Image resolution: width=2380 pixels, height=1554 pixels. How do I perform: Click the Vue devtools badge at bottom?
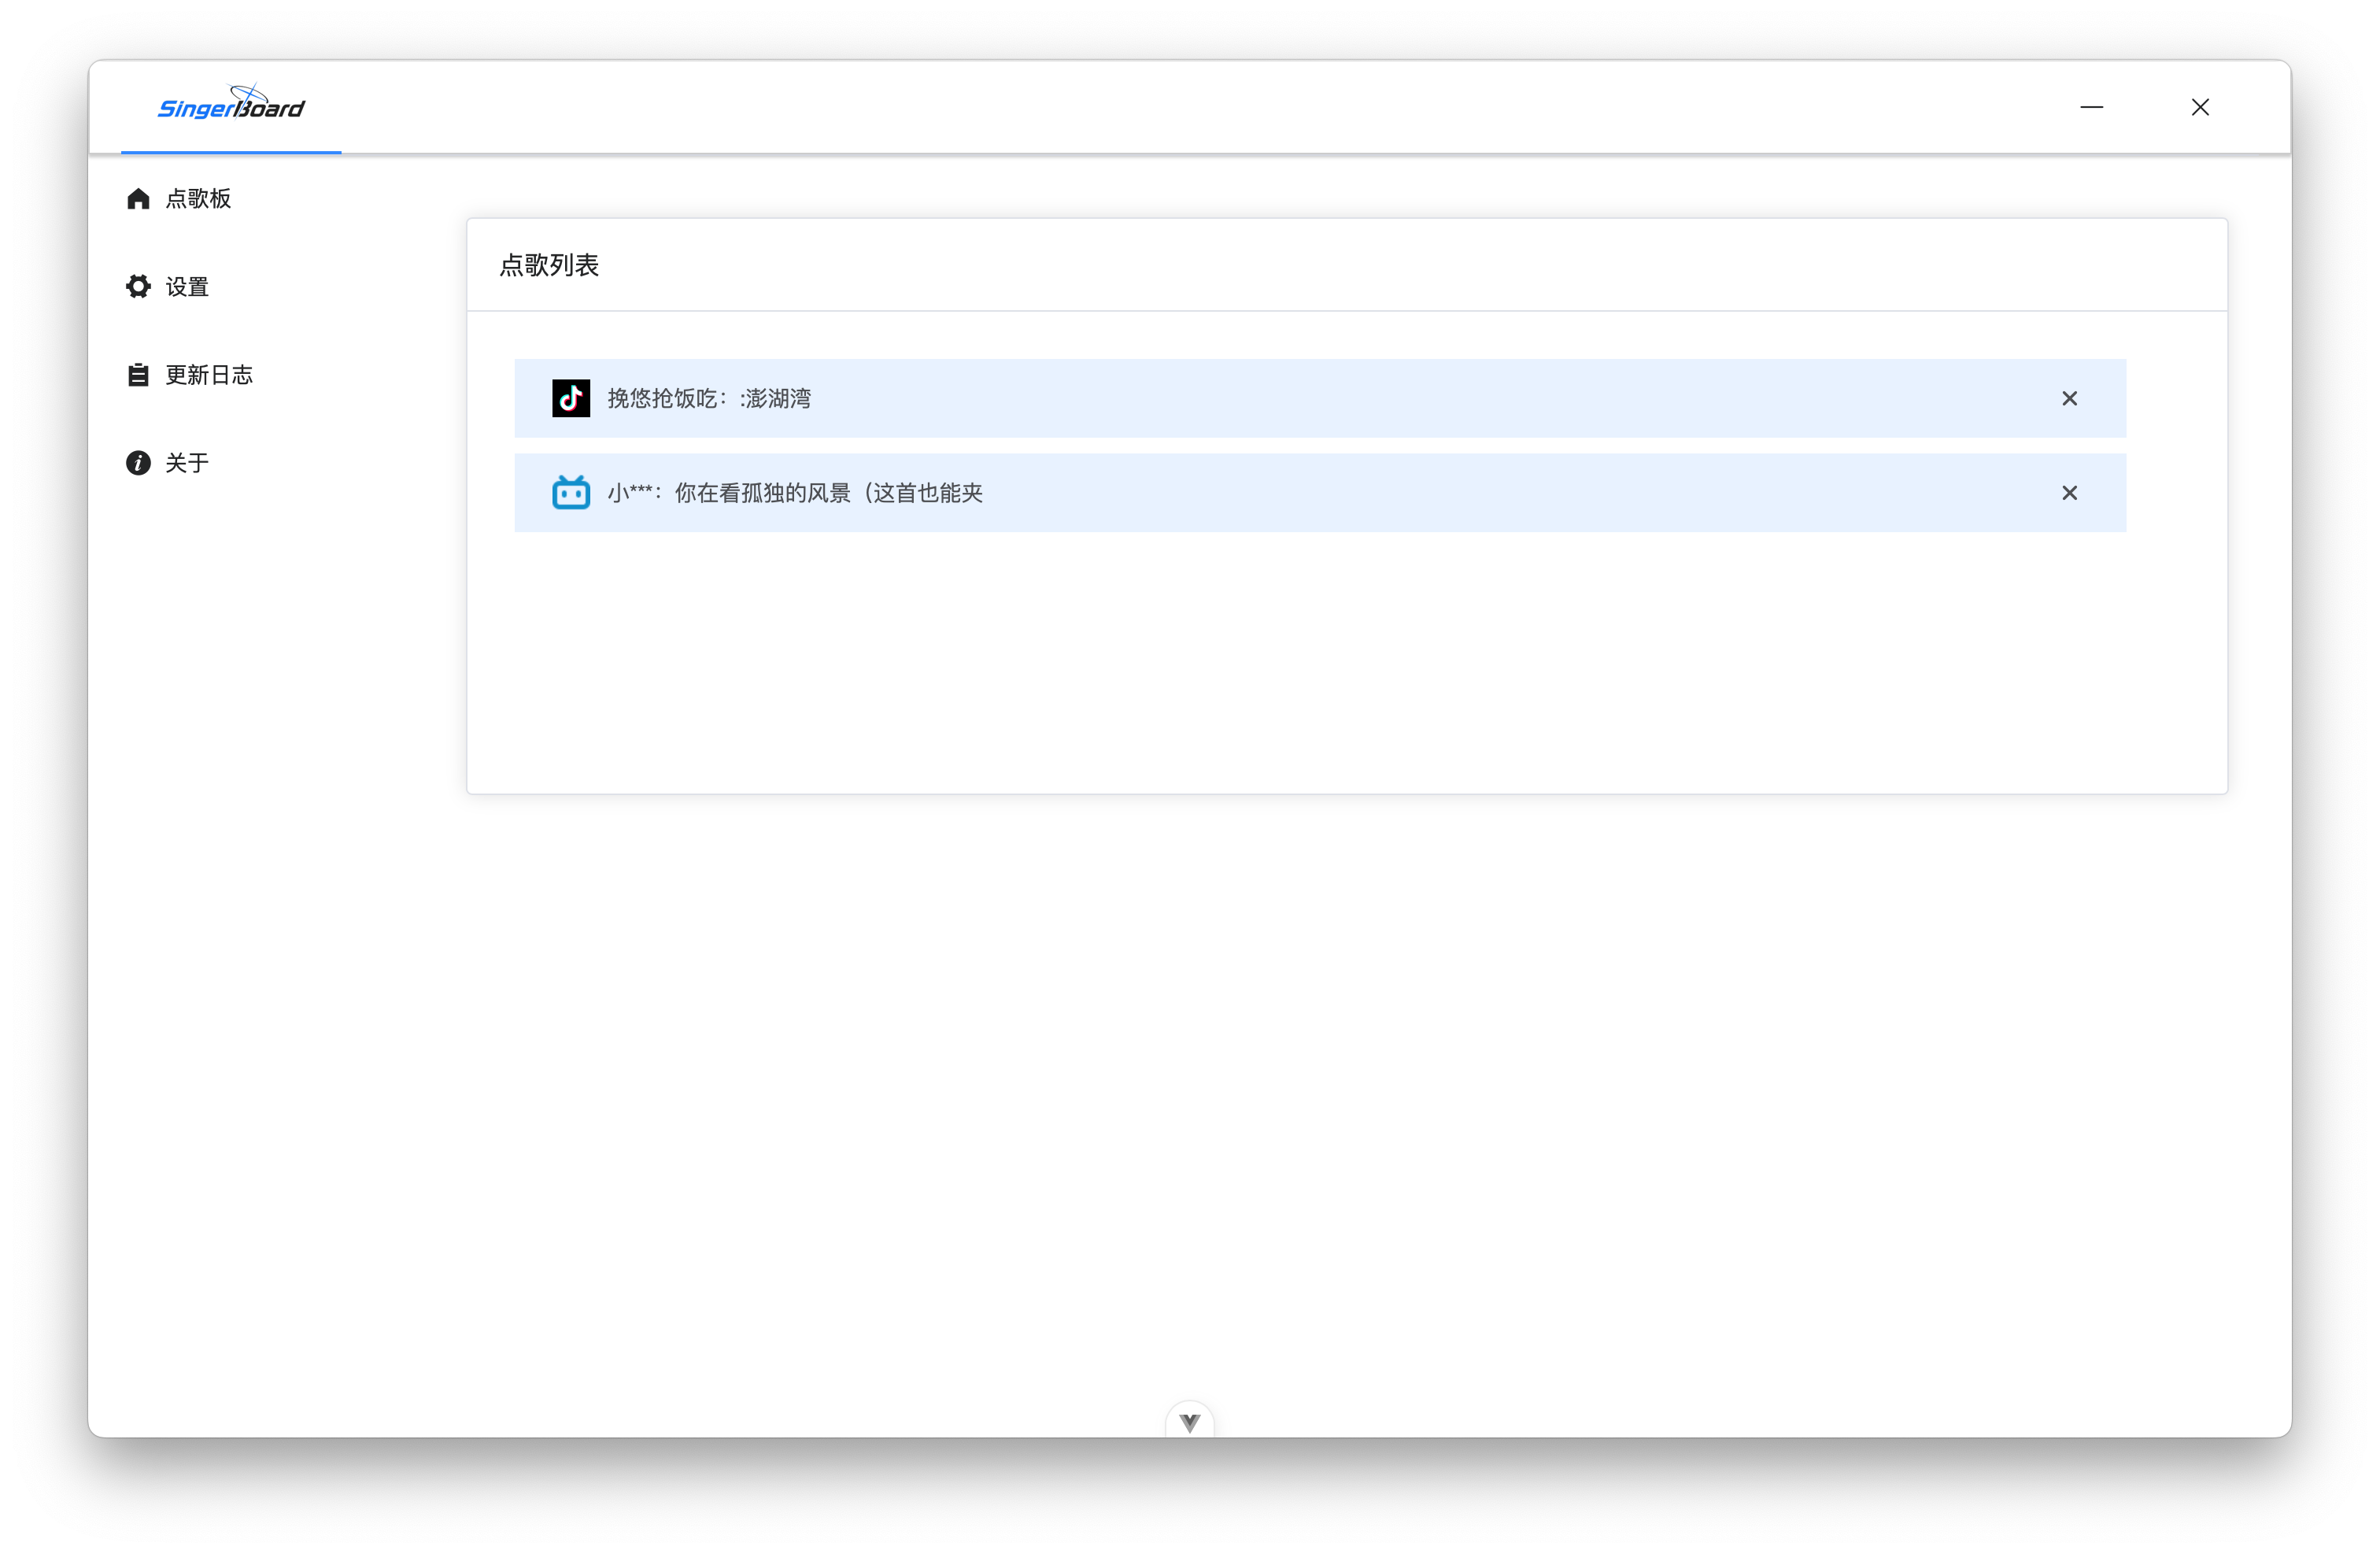(1189, 1422)
